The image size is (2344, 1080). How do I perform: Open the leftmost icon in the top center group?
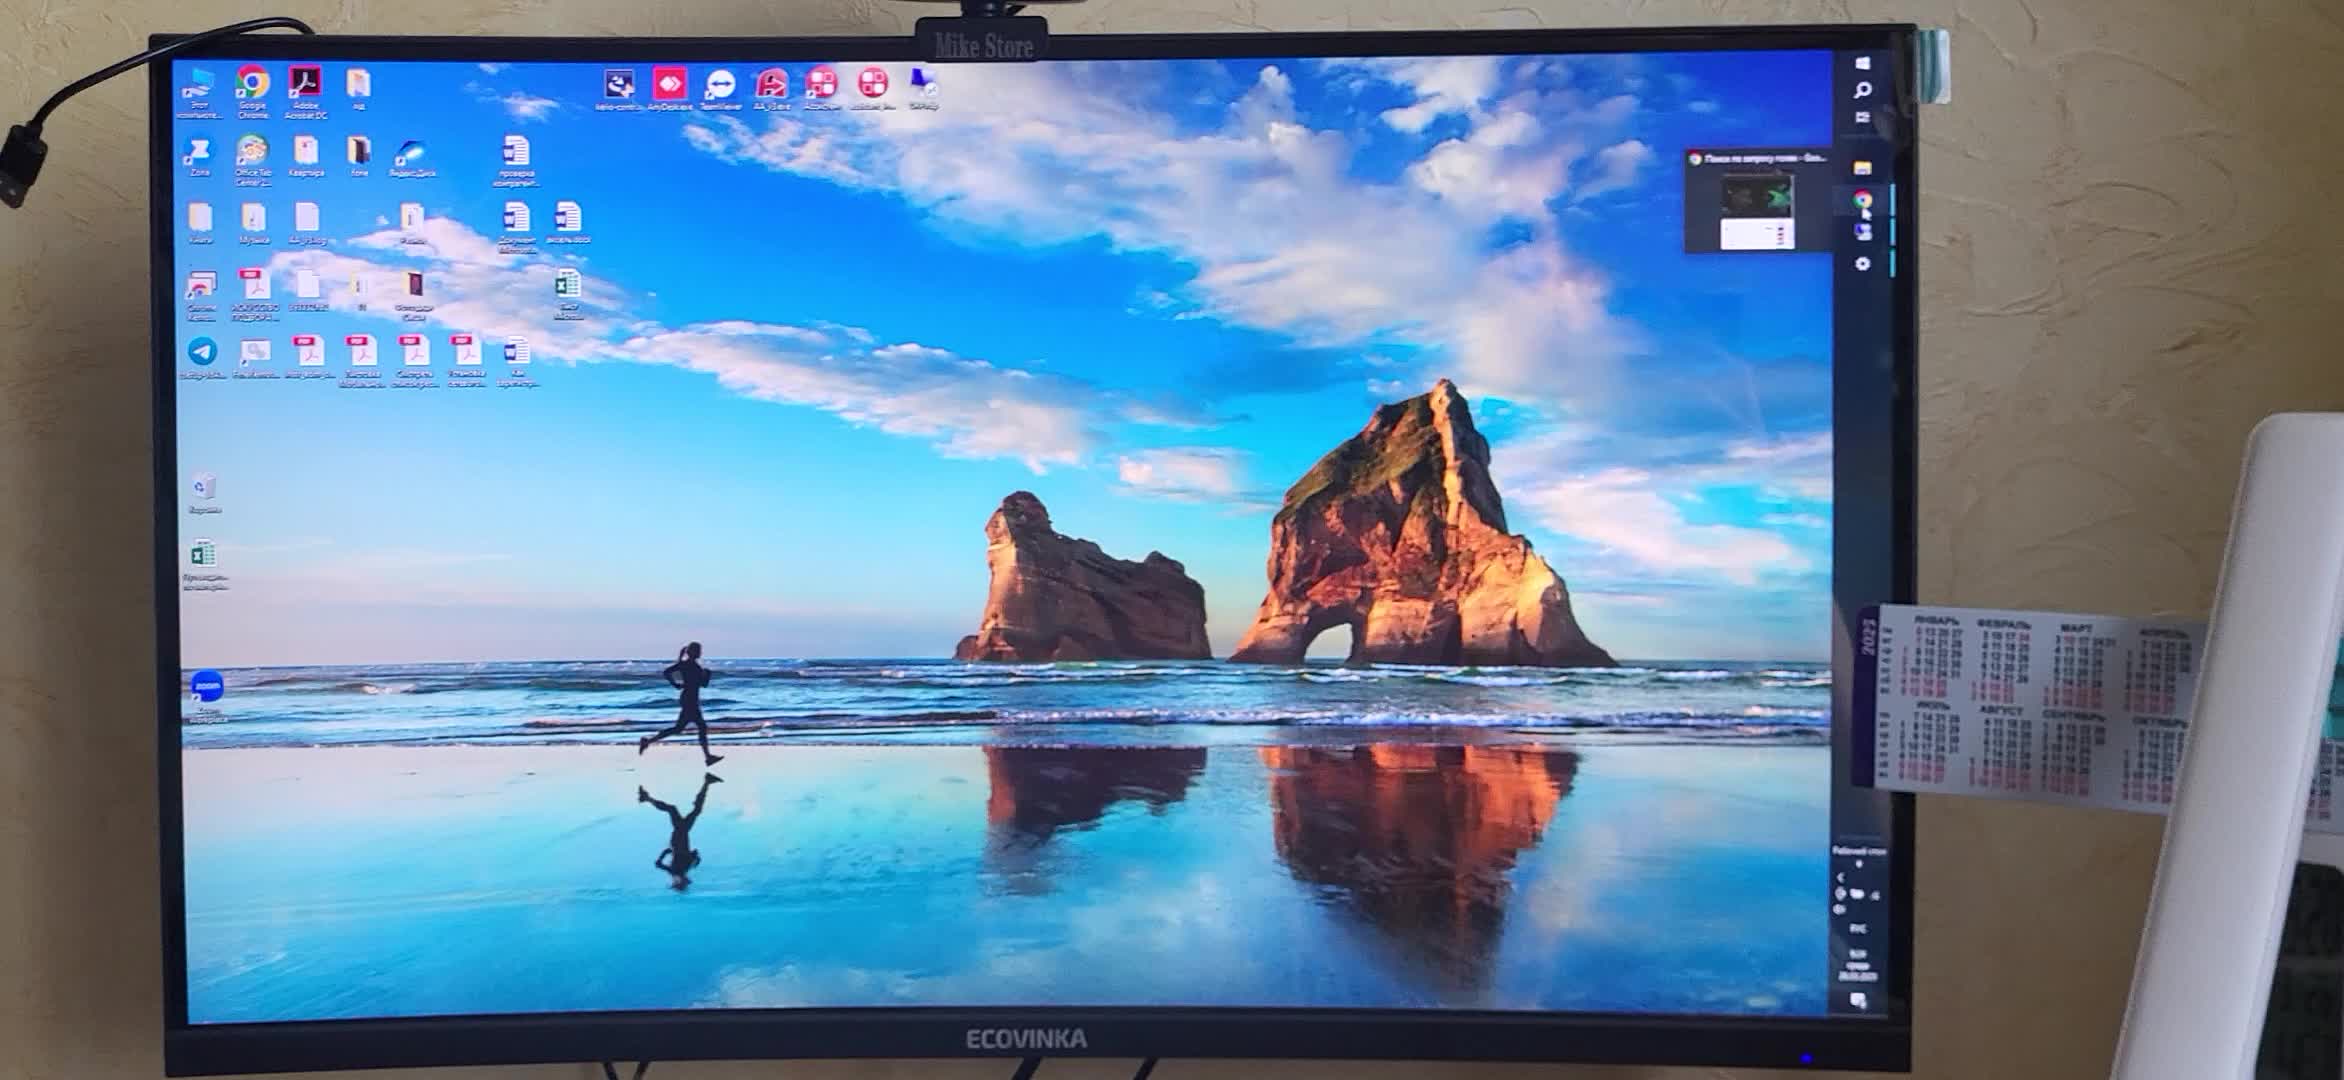619,88
